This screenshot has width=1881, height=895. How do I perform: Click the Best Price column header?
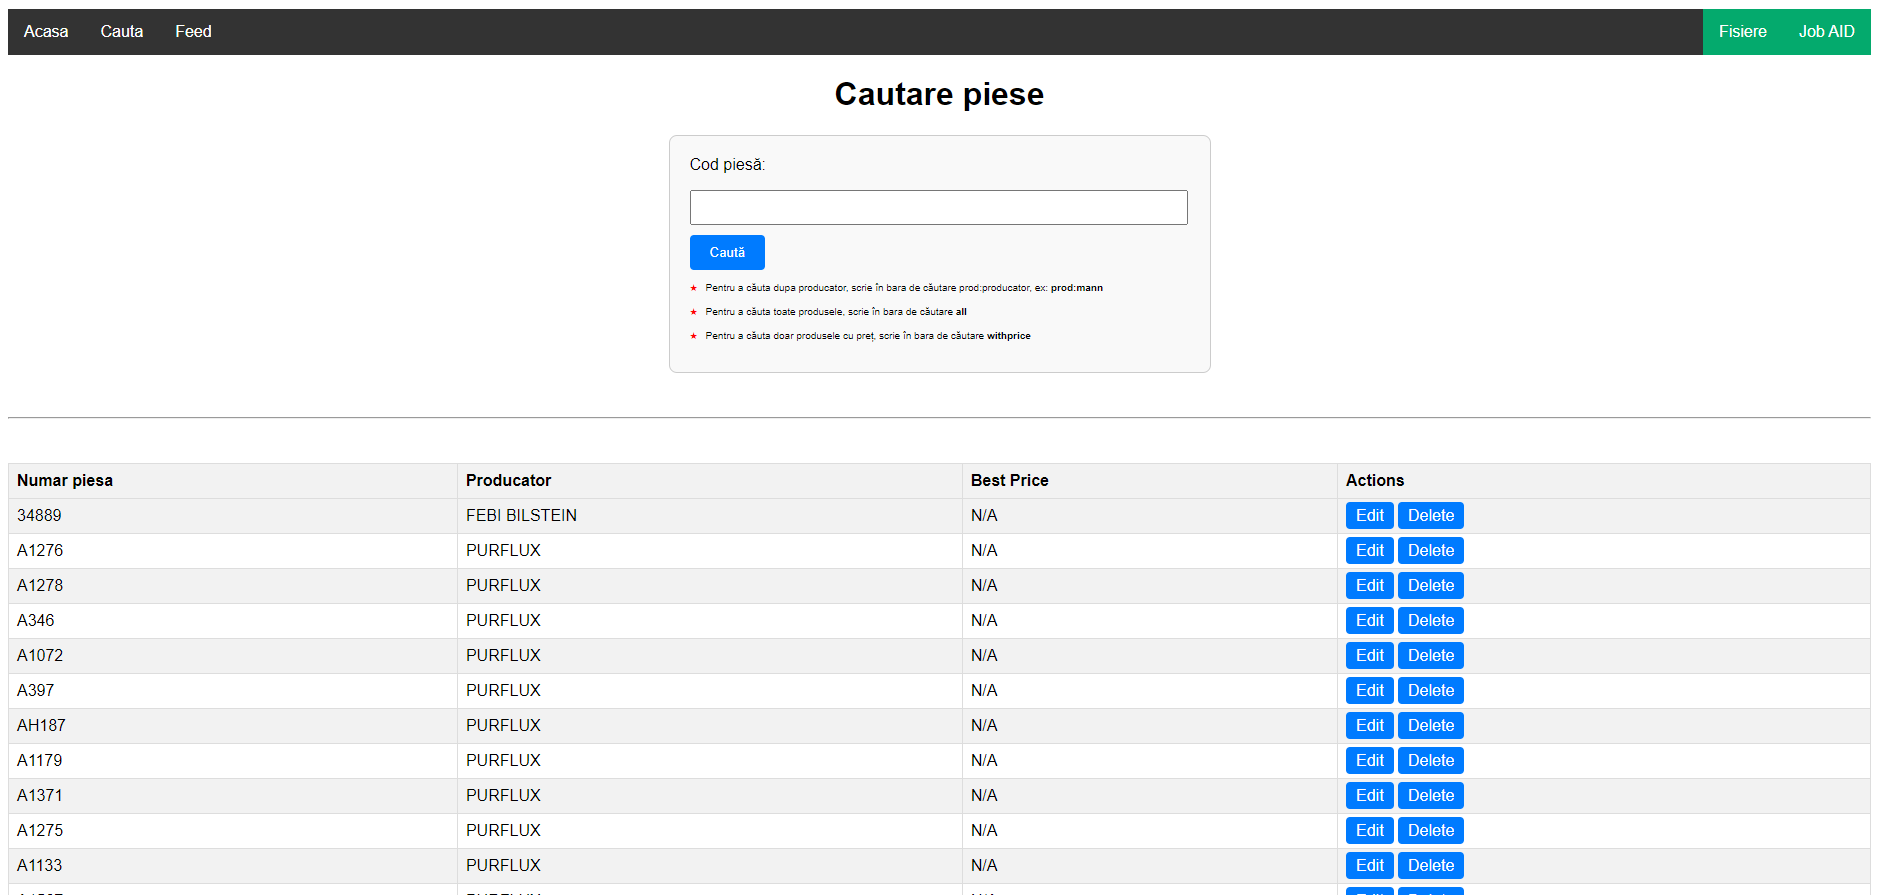(x=1009, y=481)
